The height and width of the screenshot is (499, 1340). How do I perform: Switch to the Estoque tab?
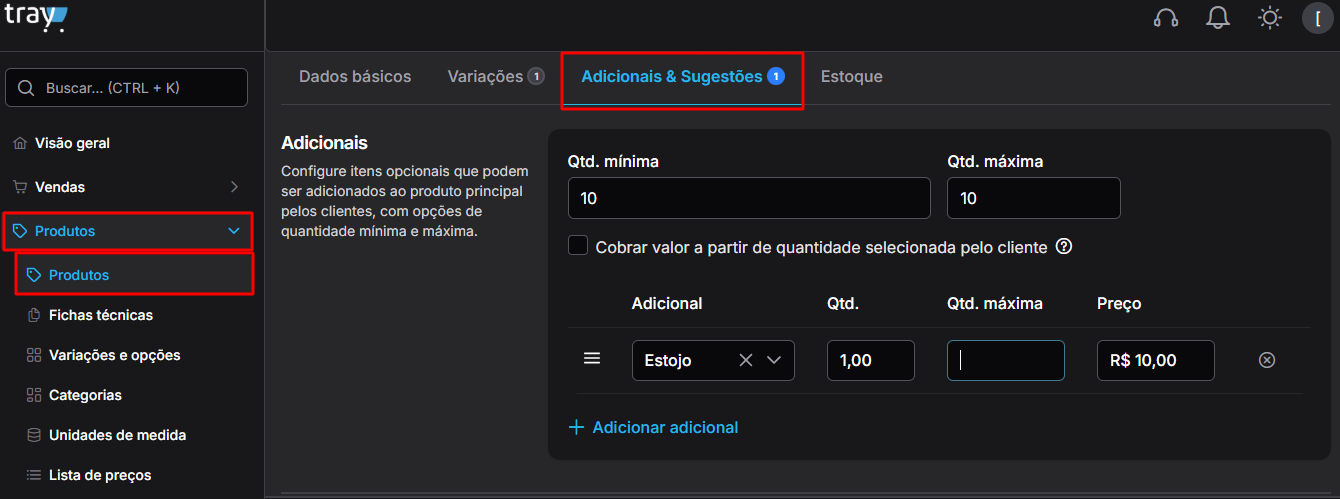coord(851,76)
